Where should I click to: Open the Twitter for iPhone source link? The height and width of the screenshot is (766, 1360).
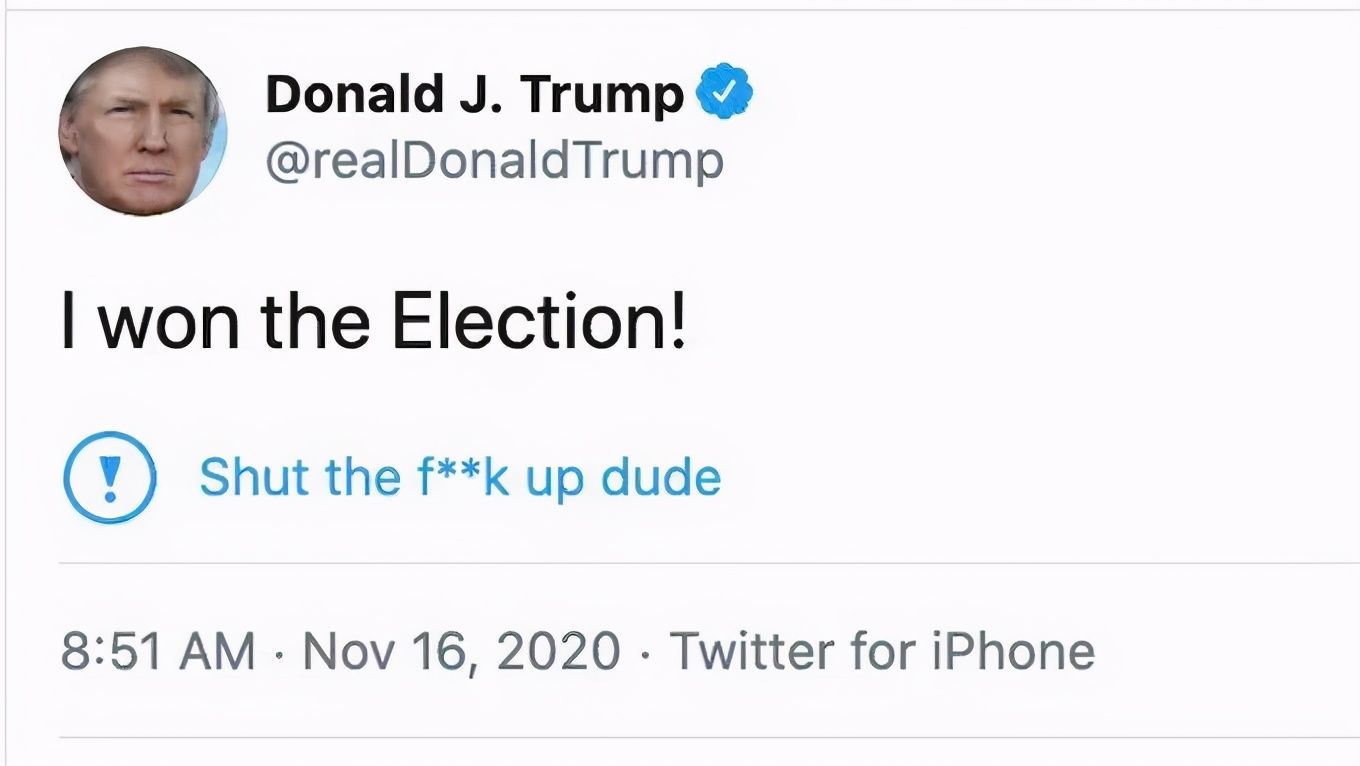tap(882, 651)
